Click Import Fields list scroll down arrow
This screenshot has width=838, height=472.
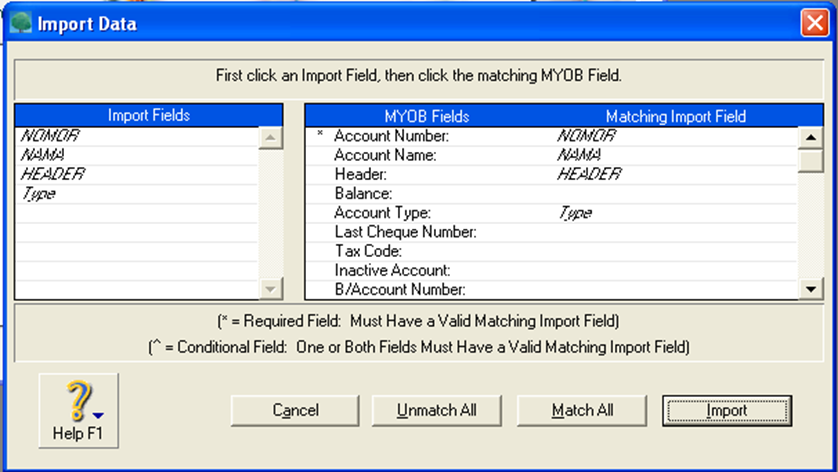click(270, 289)
